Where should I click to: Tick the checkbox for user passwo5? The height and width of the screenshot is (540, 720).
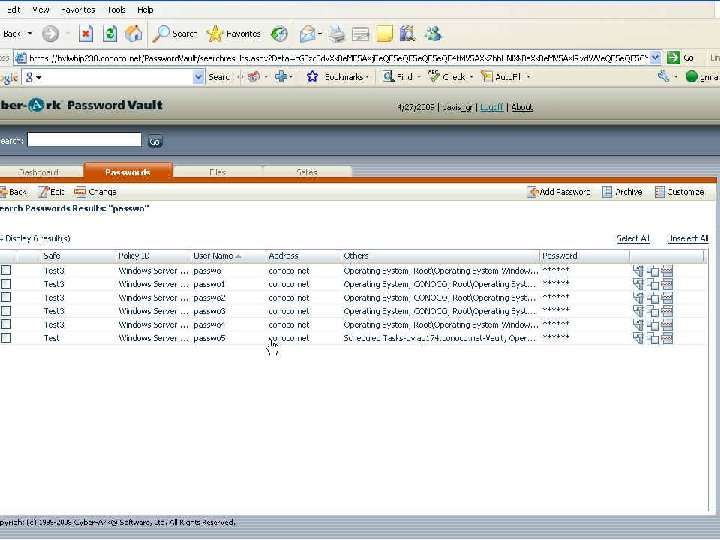click(x=6, y=338)
